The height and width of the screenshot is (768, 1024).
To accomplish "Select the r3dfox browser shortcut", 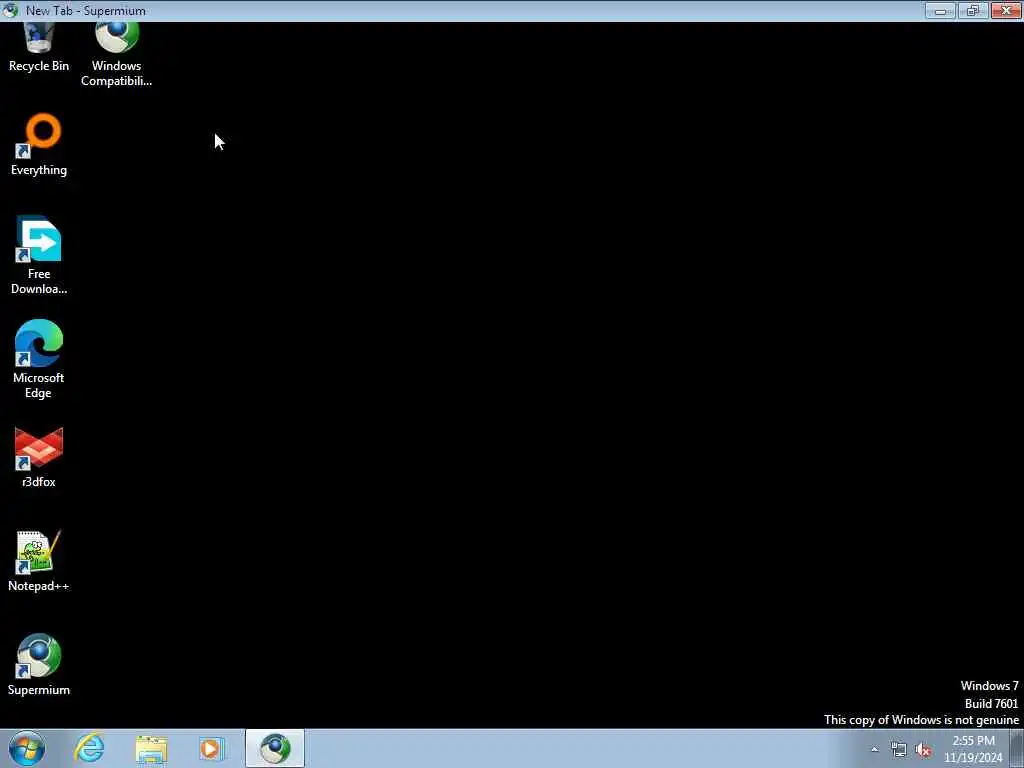I will [39, 457].
